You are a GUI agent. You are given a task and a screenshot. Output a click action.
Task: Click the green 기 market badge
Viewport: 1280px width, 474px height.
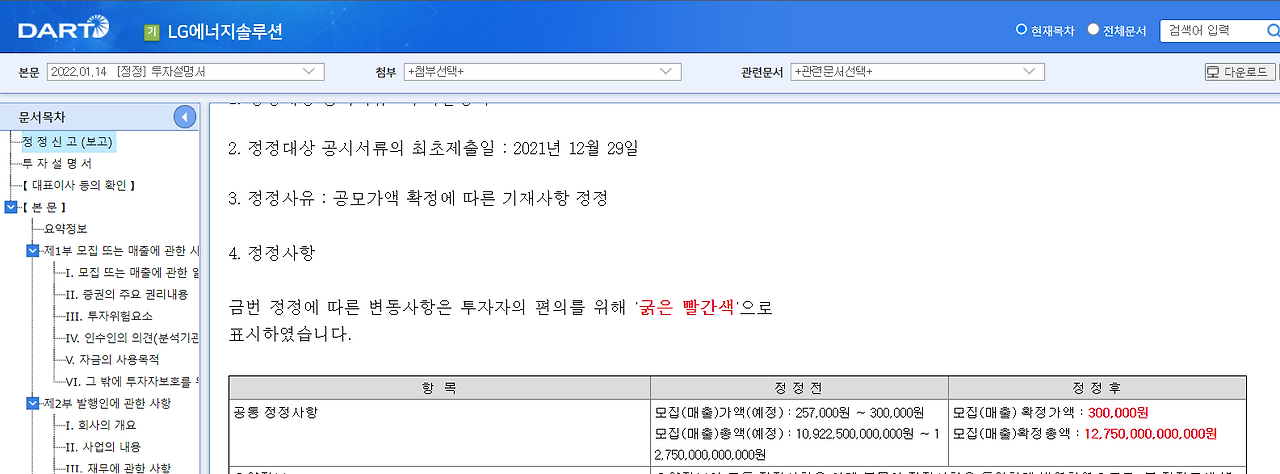click(151, 31)
